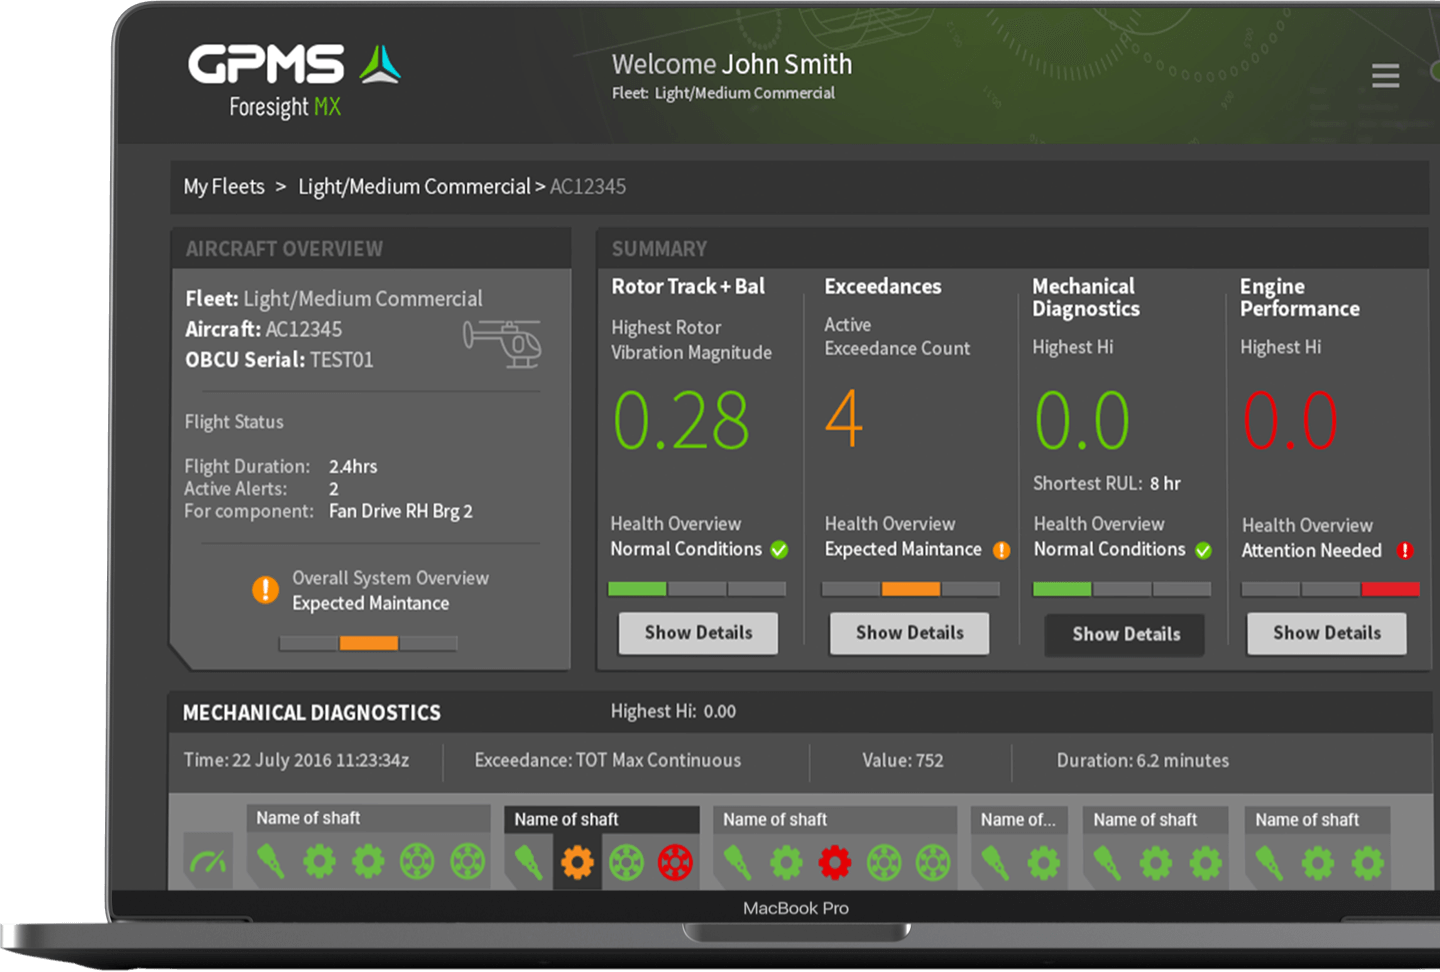Viewport: 1440px width, 972px height.
Task: Click the Fan Drive RH Brg 2 component entry
Action: (401, 511)
